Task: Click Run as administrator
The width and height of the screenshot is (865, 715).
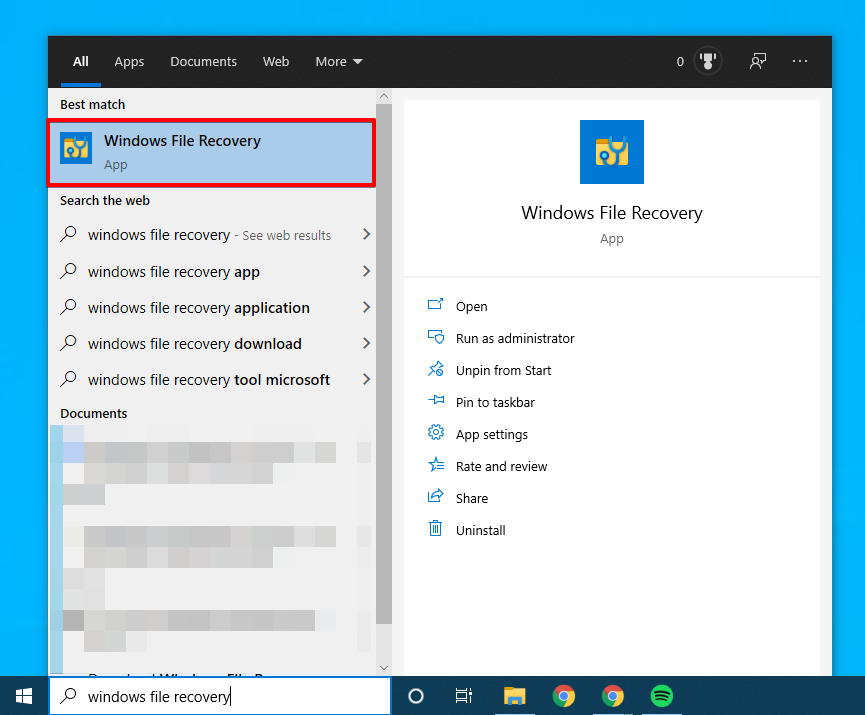Action: (515, 338)
